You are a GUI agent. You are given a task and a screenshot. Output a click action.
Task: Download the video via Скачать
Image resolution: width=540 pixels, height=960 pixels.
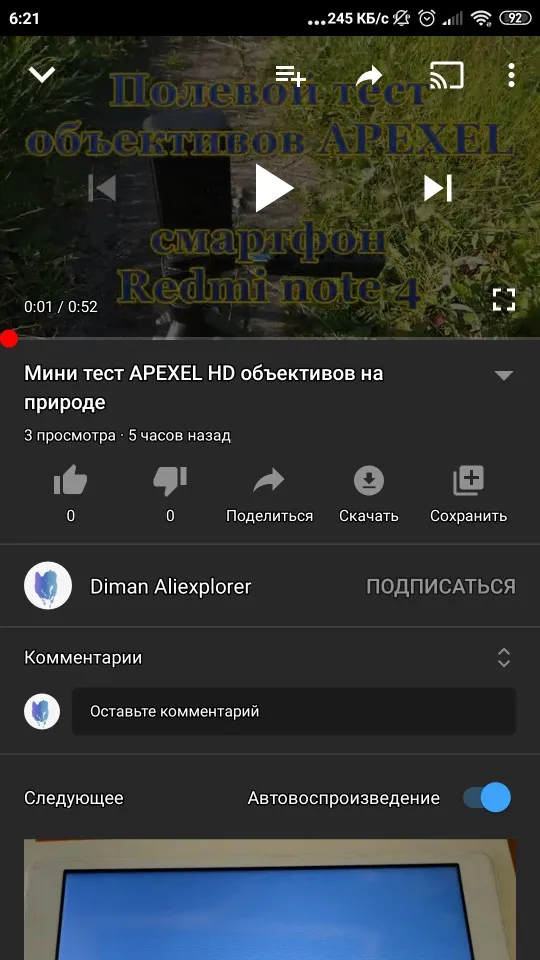(369, 495)
